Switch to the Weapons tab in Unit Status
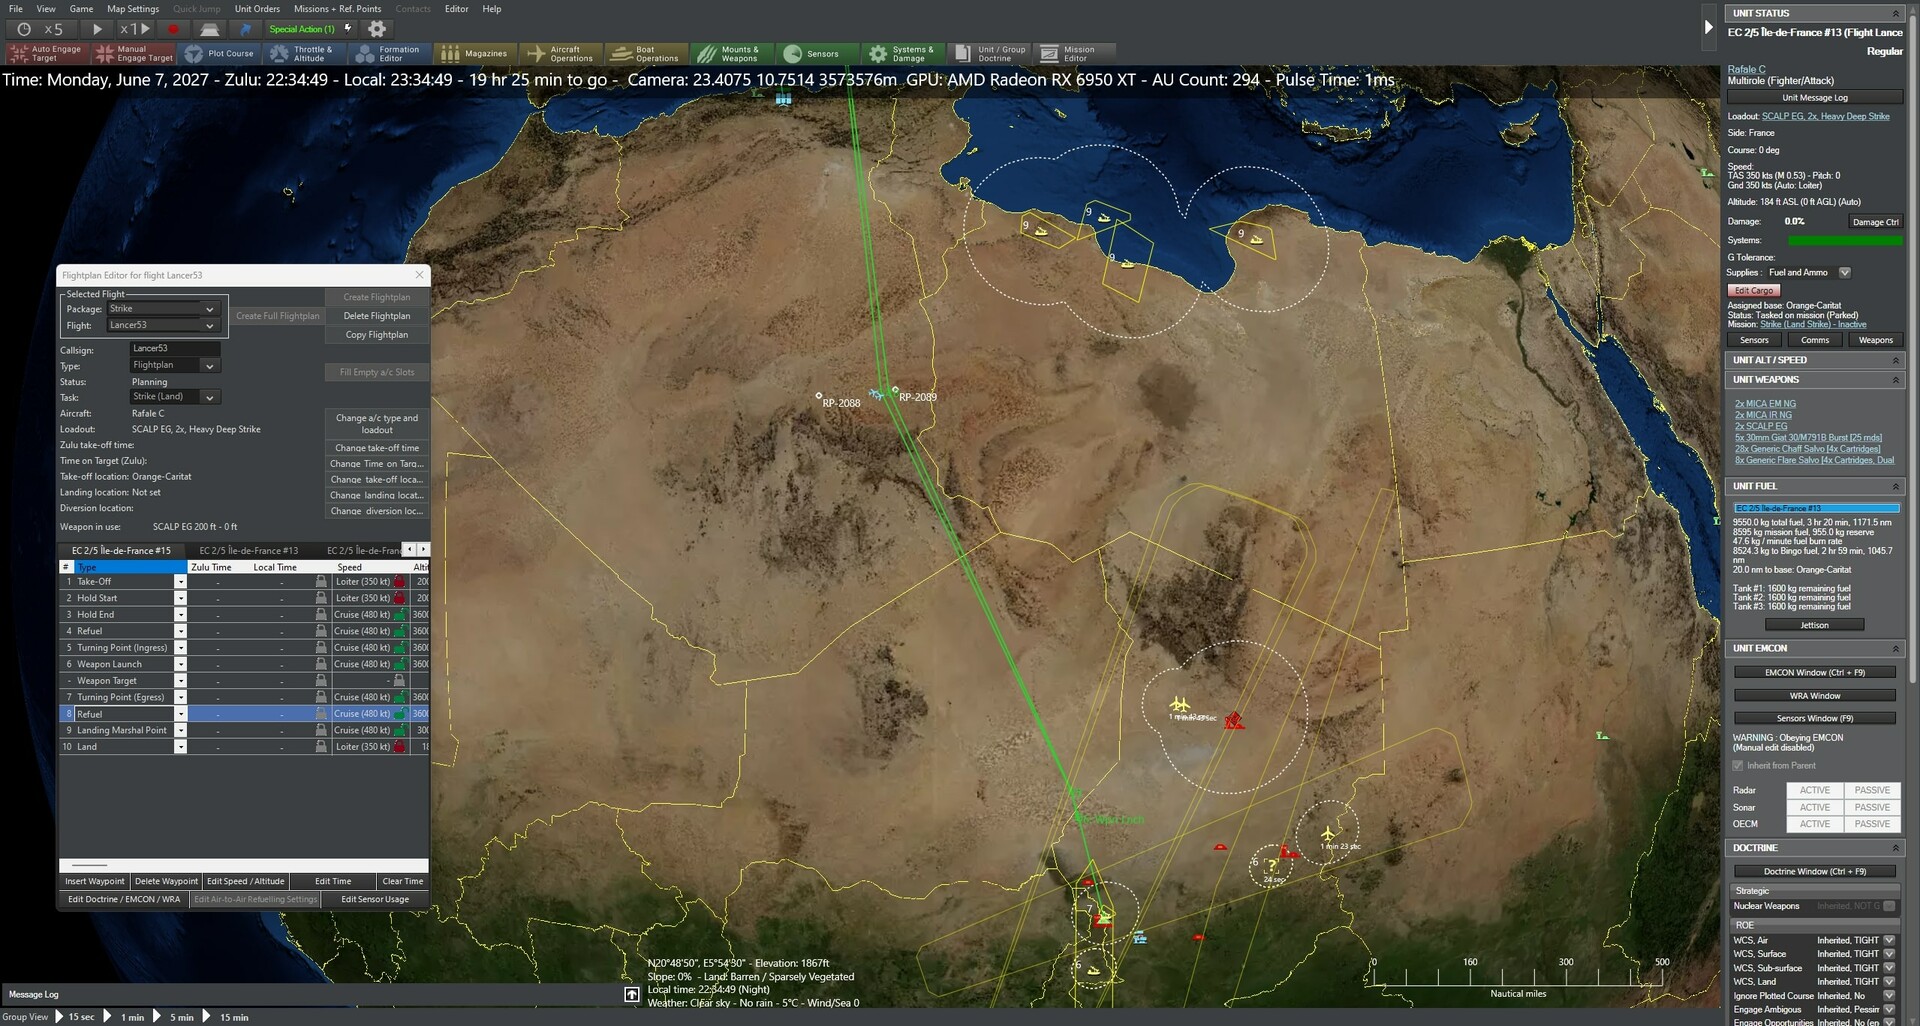 [x=1875, y=340]
